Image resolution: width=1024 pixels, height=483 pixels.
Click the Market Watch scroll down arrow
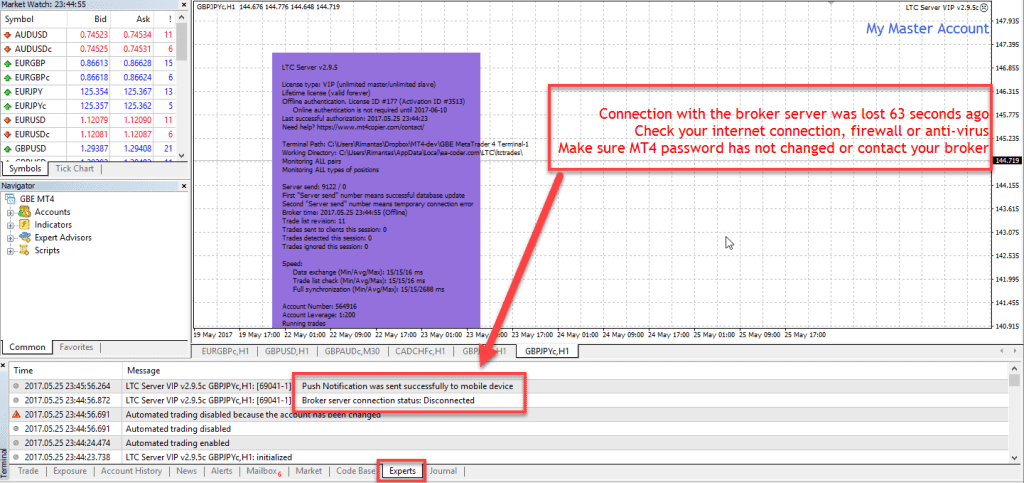coord(182,157)
